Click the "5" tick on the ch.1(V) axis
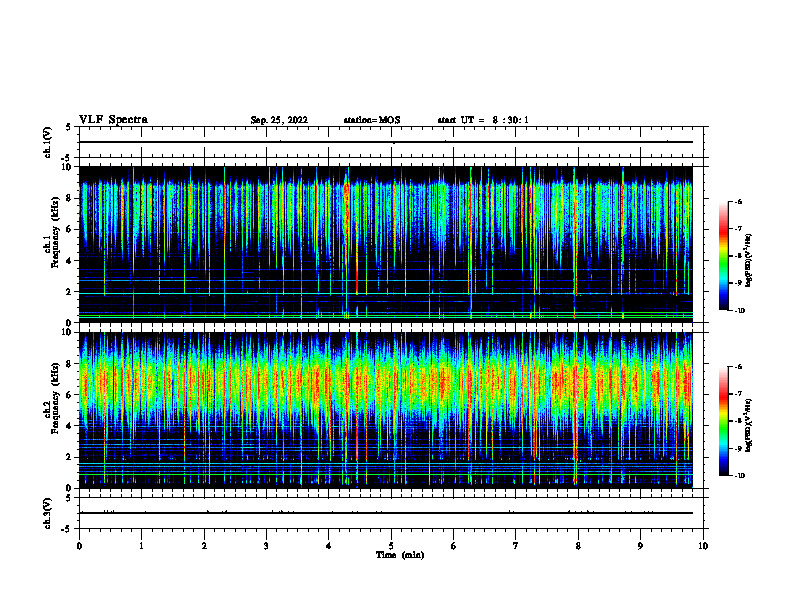 tap(70, 127)
